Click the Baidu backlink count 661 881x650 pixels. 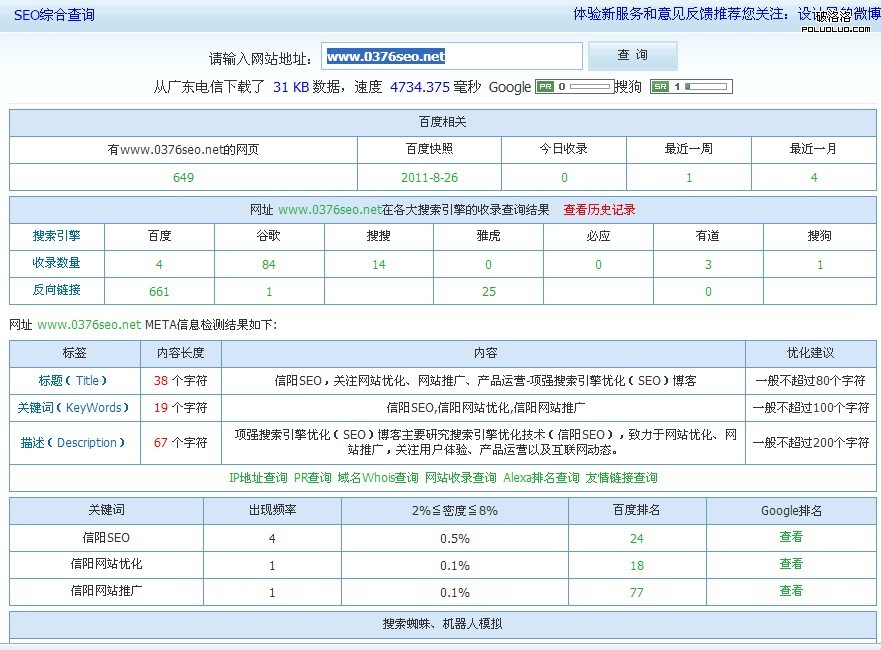pos(159,292)
